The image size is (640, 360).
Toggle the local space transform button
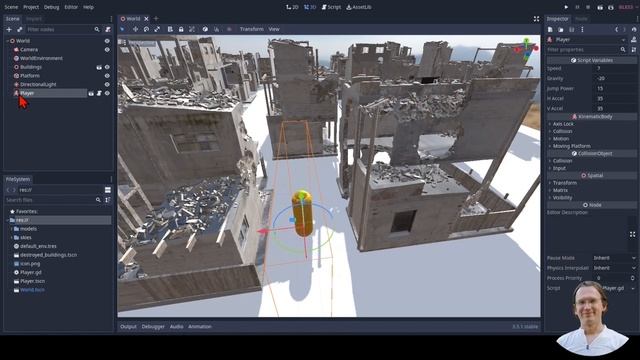click(x=205, y=29)
